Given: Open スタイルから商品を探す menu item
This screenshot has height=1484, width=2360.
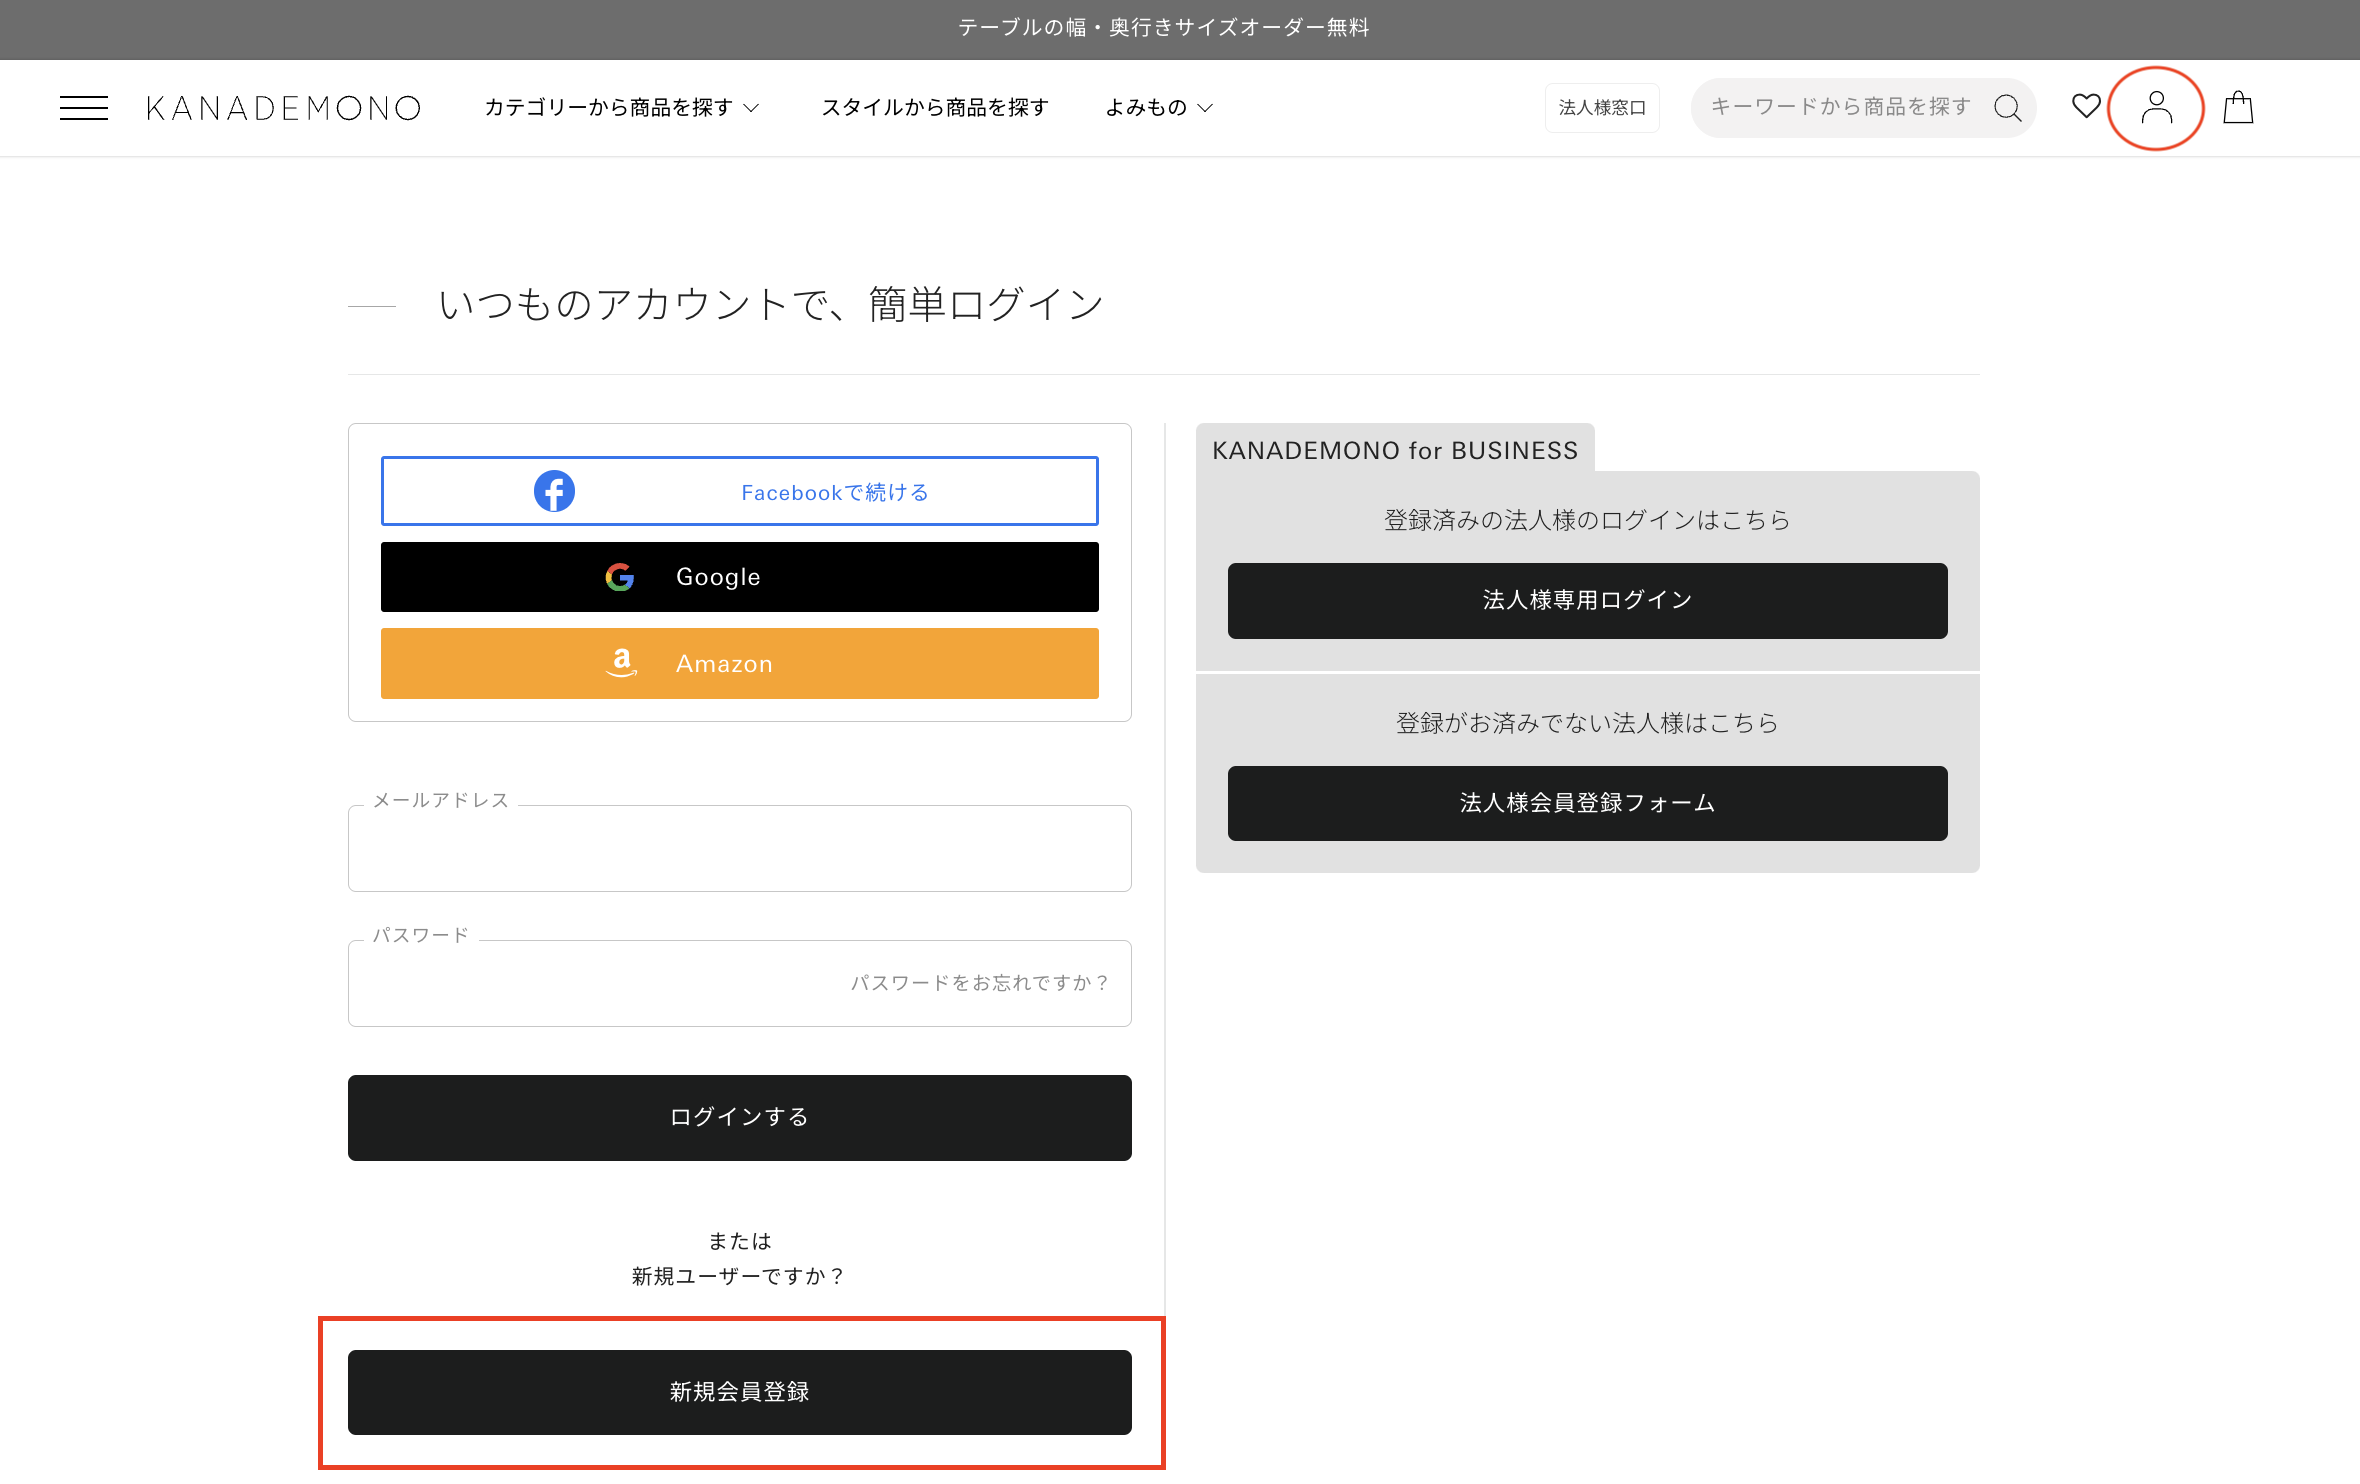Looking at the screenshot, I should tap(935, 108).
